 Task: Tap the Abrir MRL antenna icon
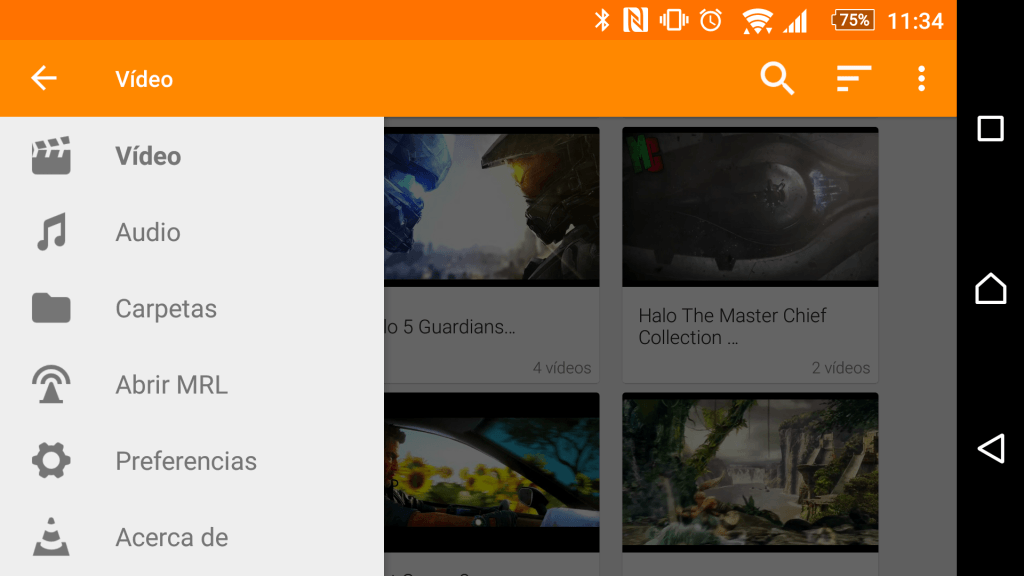50,384
